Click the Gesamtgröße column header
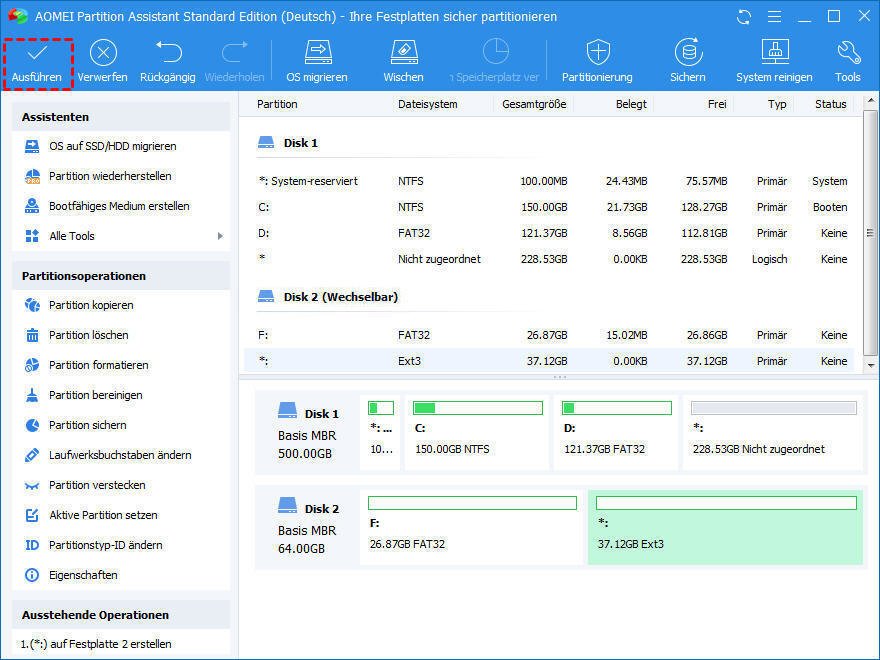Image resolution: width=880 pixels, height=660 pixels. pos(534,104)
